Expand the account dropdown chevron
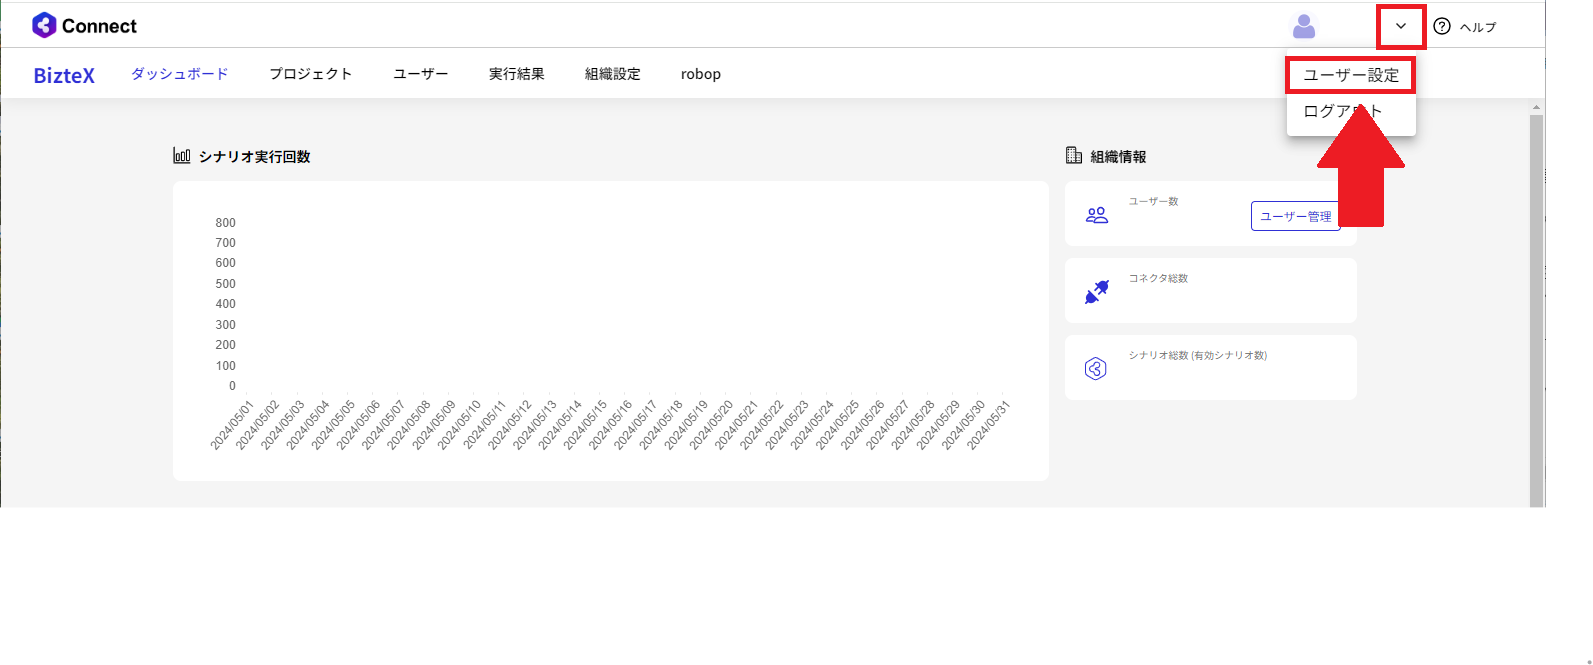 [x=1400, y=27]
